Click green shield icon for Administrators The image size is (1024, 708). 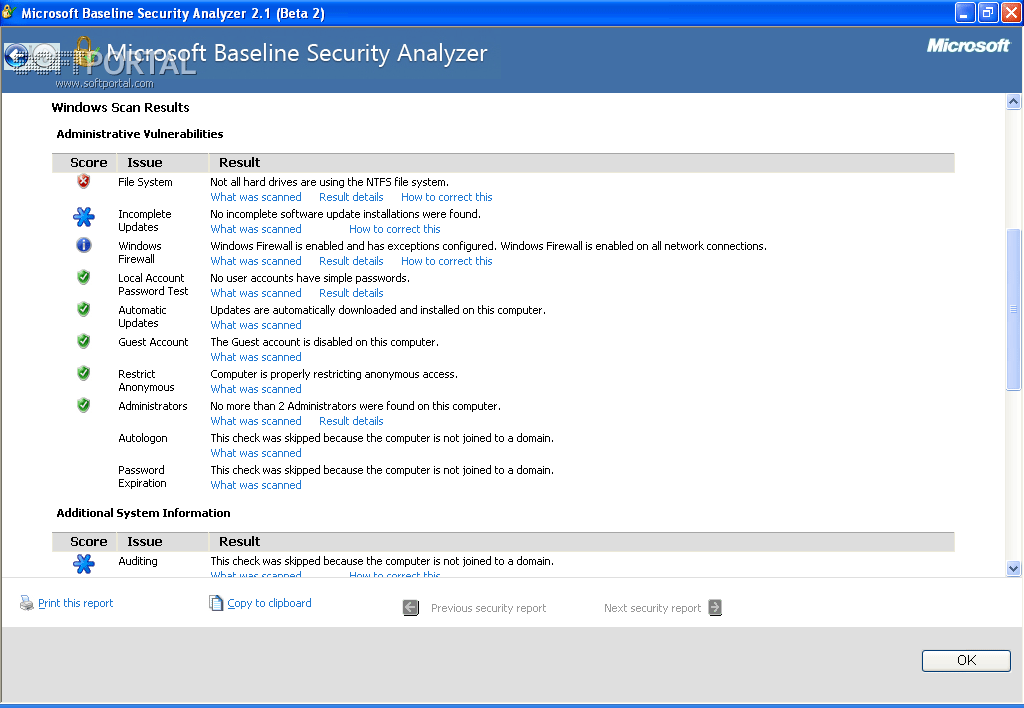coord(84,406)
